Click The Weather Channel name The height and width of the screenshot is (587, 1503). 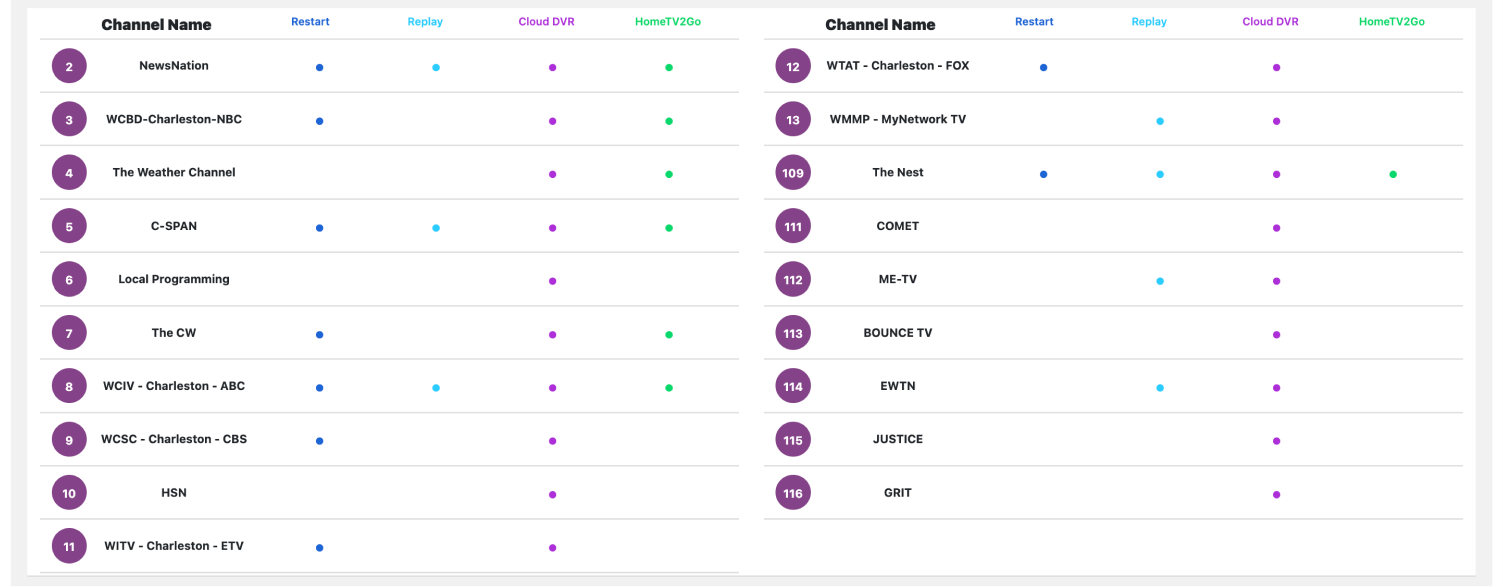coord(174,173)
